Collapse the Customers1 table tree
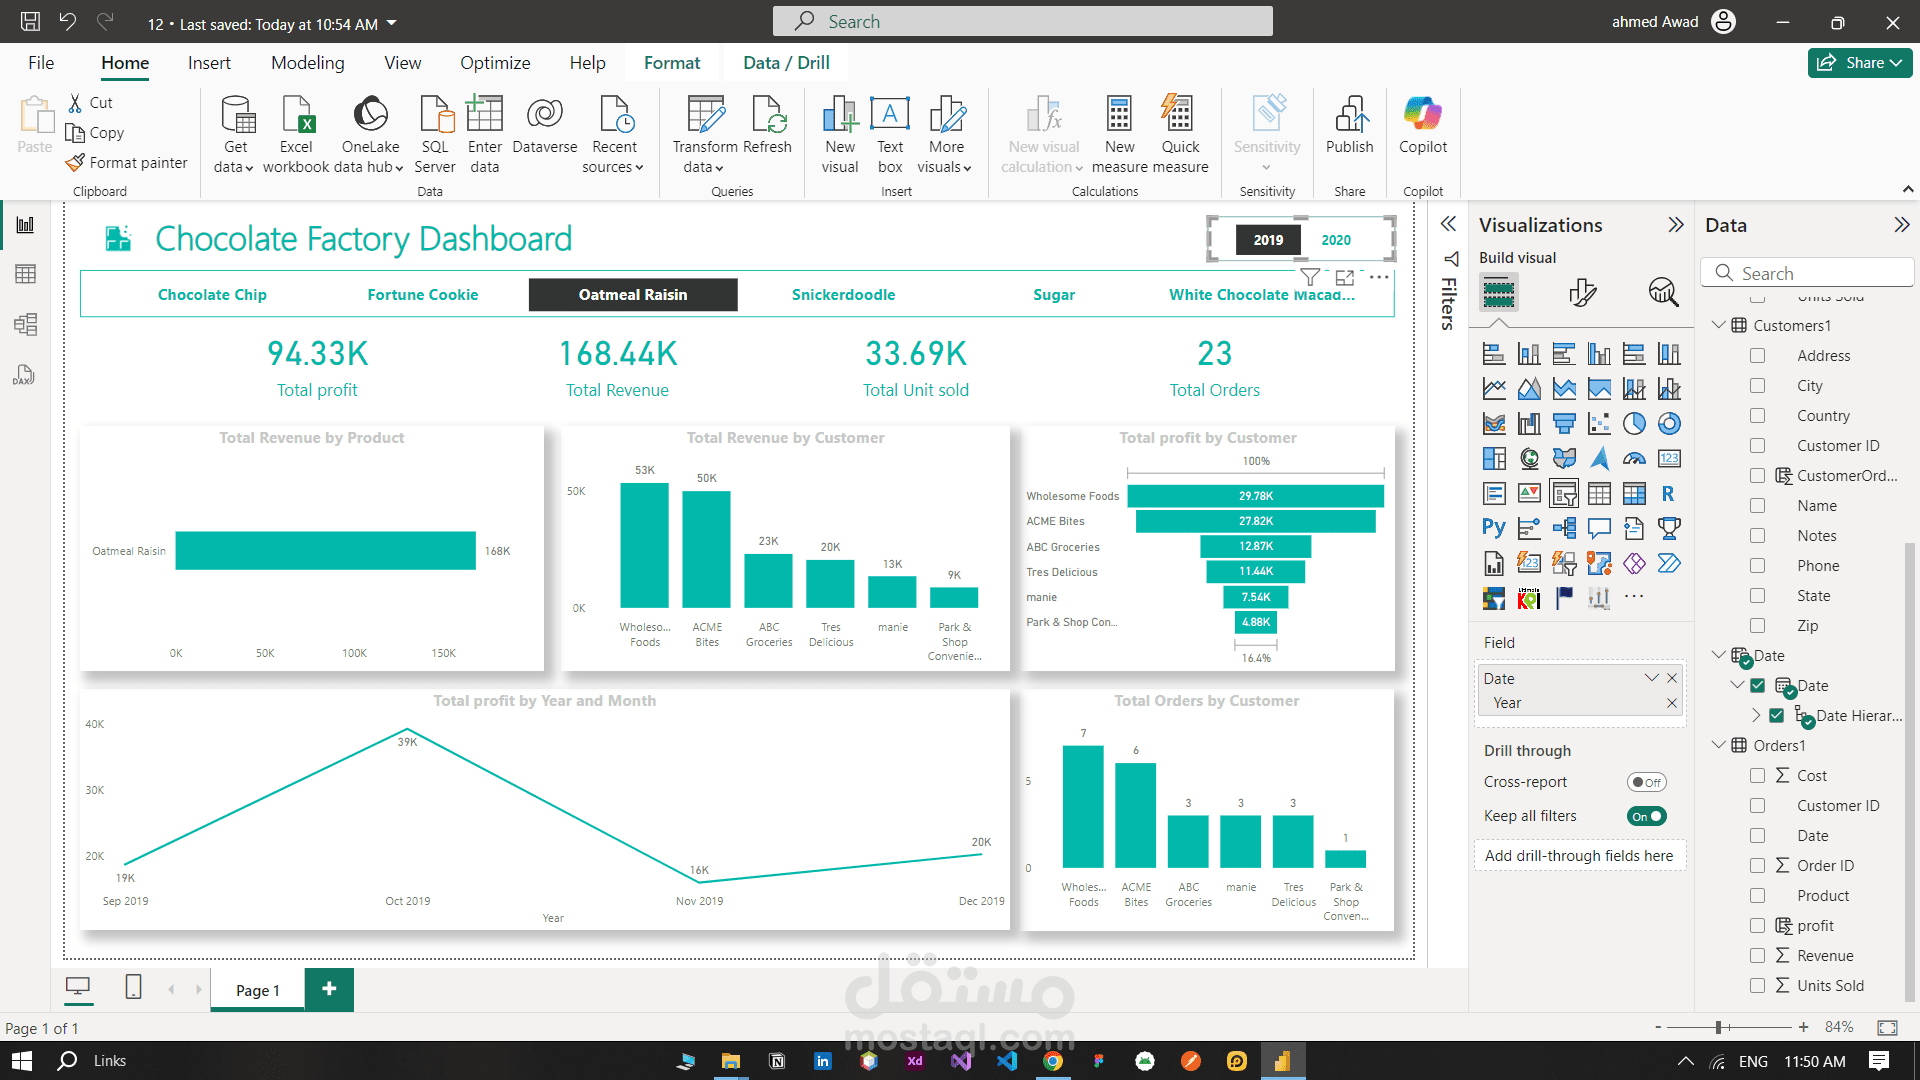Viewport: 1920px width, 1080px height. pos(1719,325)
